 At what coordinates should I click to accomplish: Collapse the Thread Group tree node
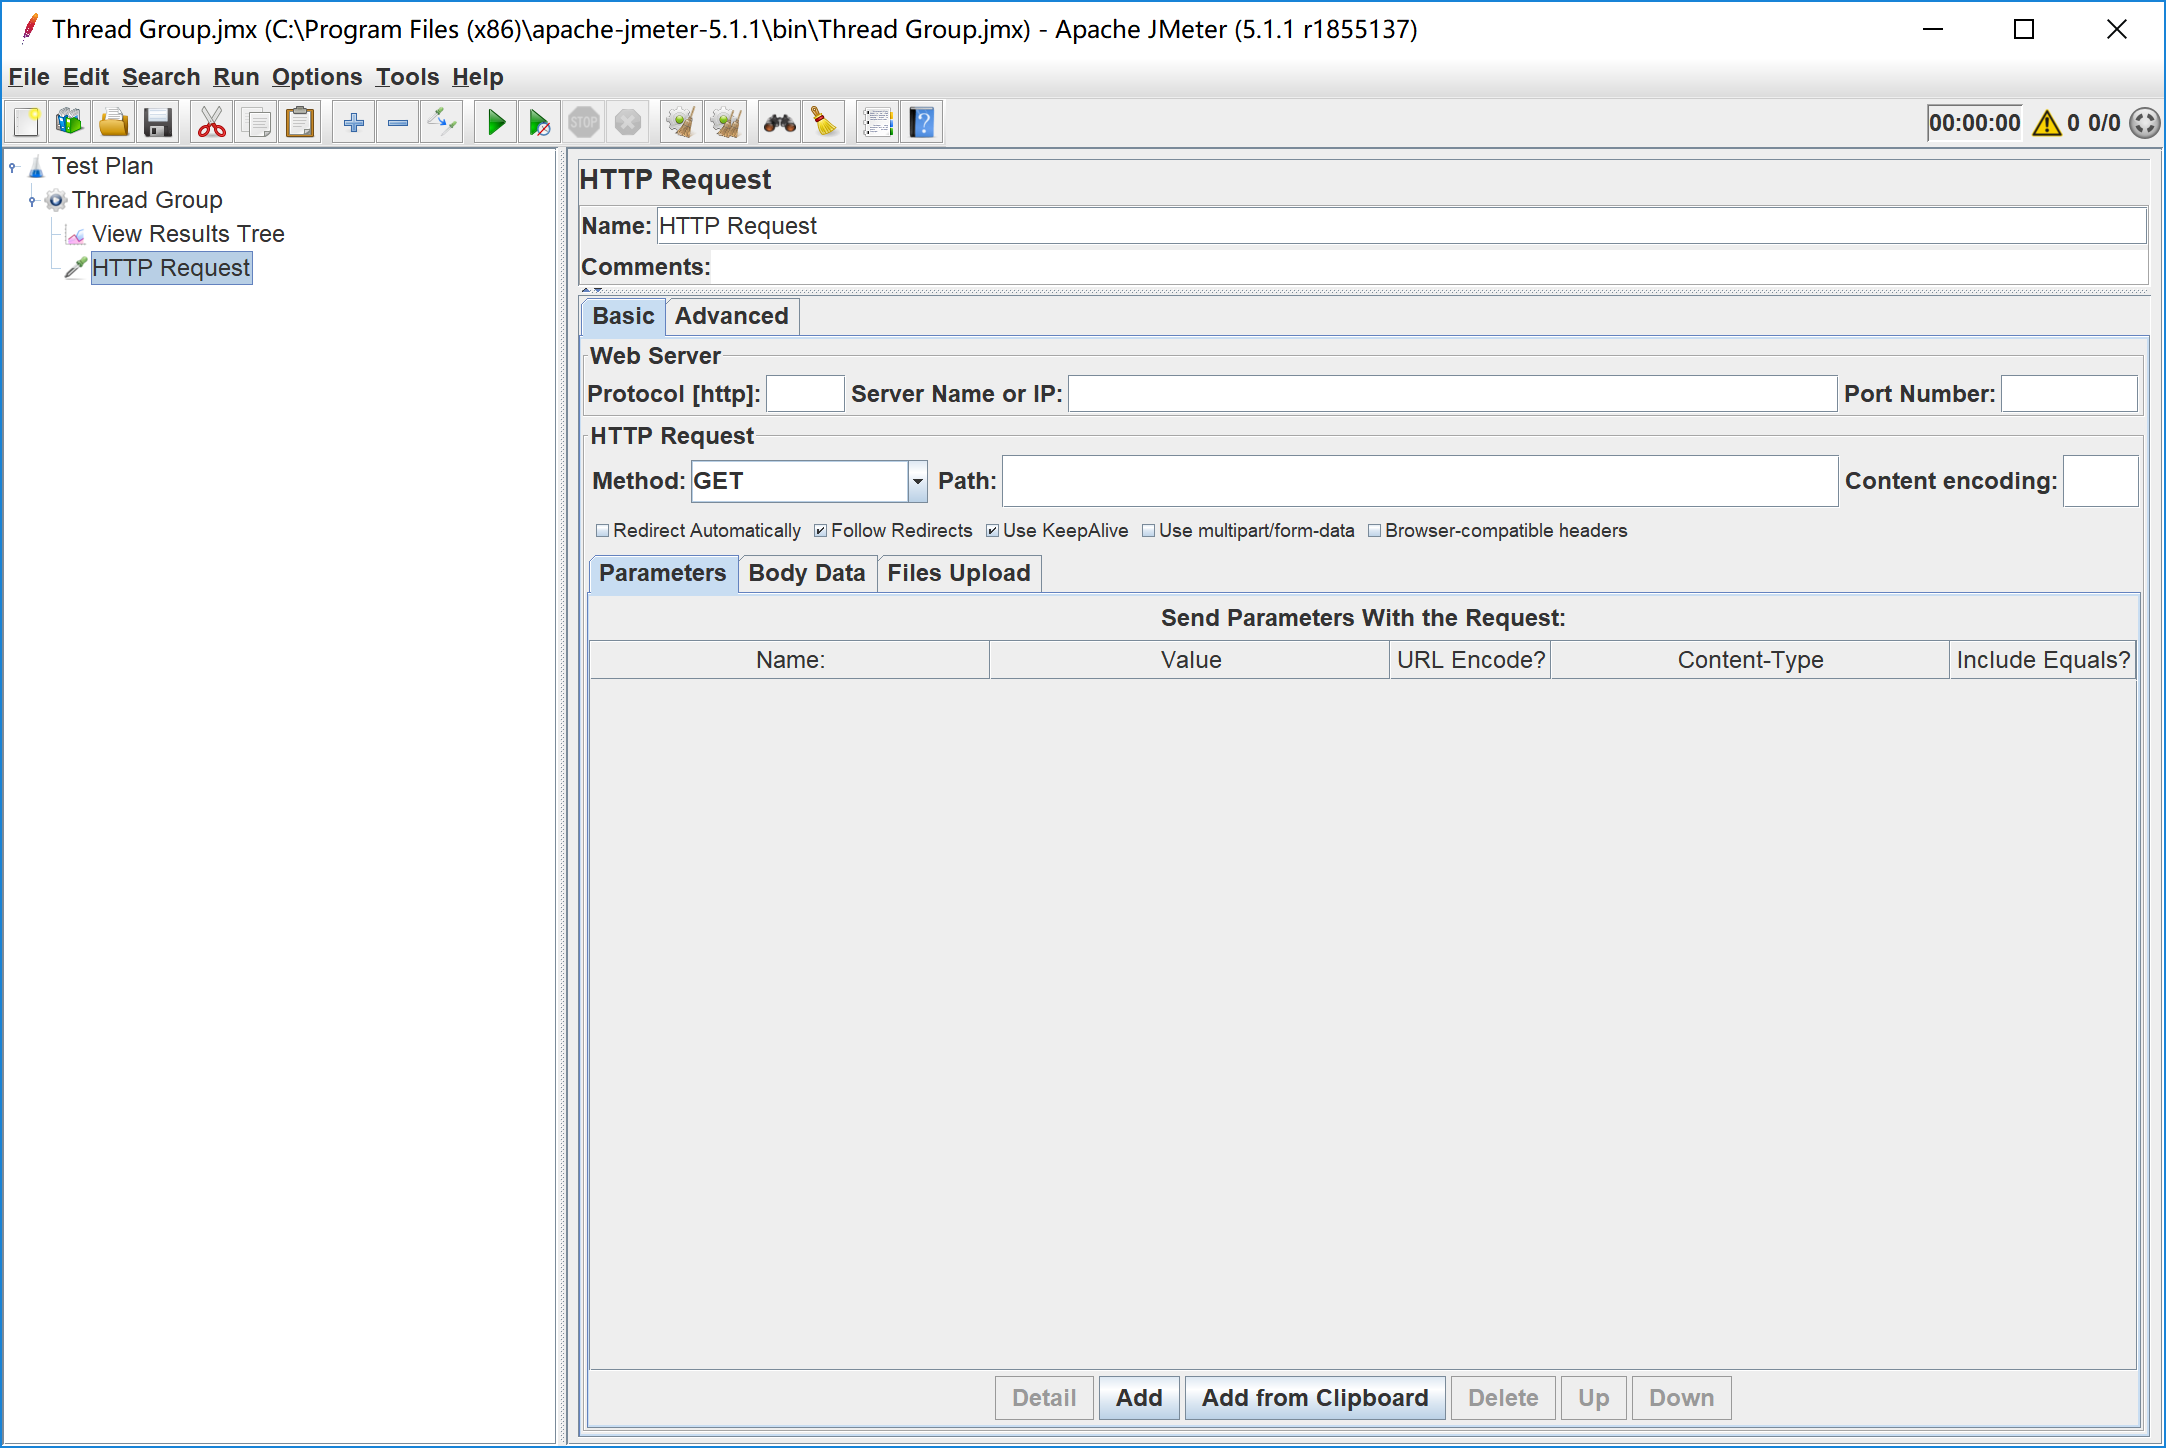pos(33,200)
